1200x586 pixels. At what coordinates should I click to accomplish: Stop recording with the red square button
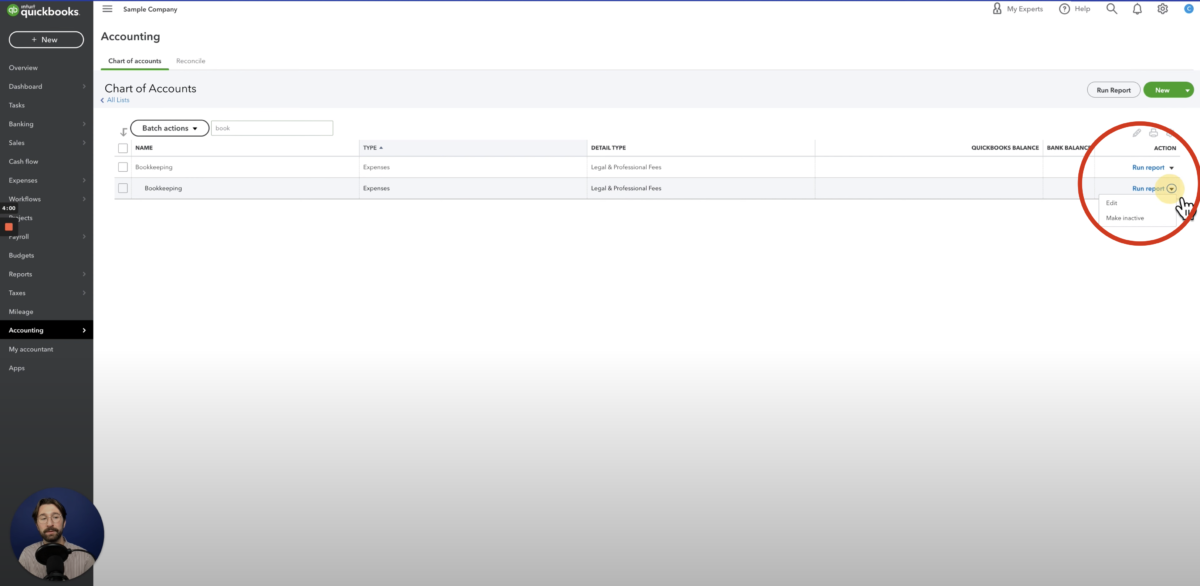point(9,227)
